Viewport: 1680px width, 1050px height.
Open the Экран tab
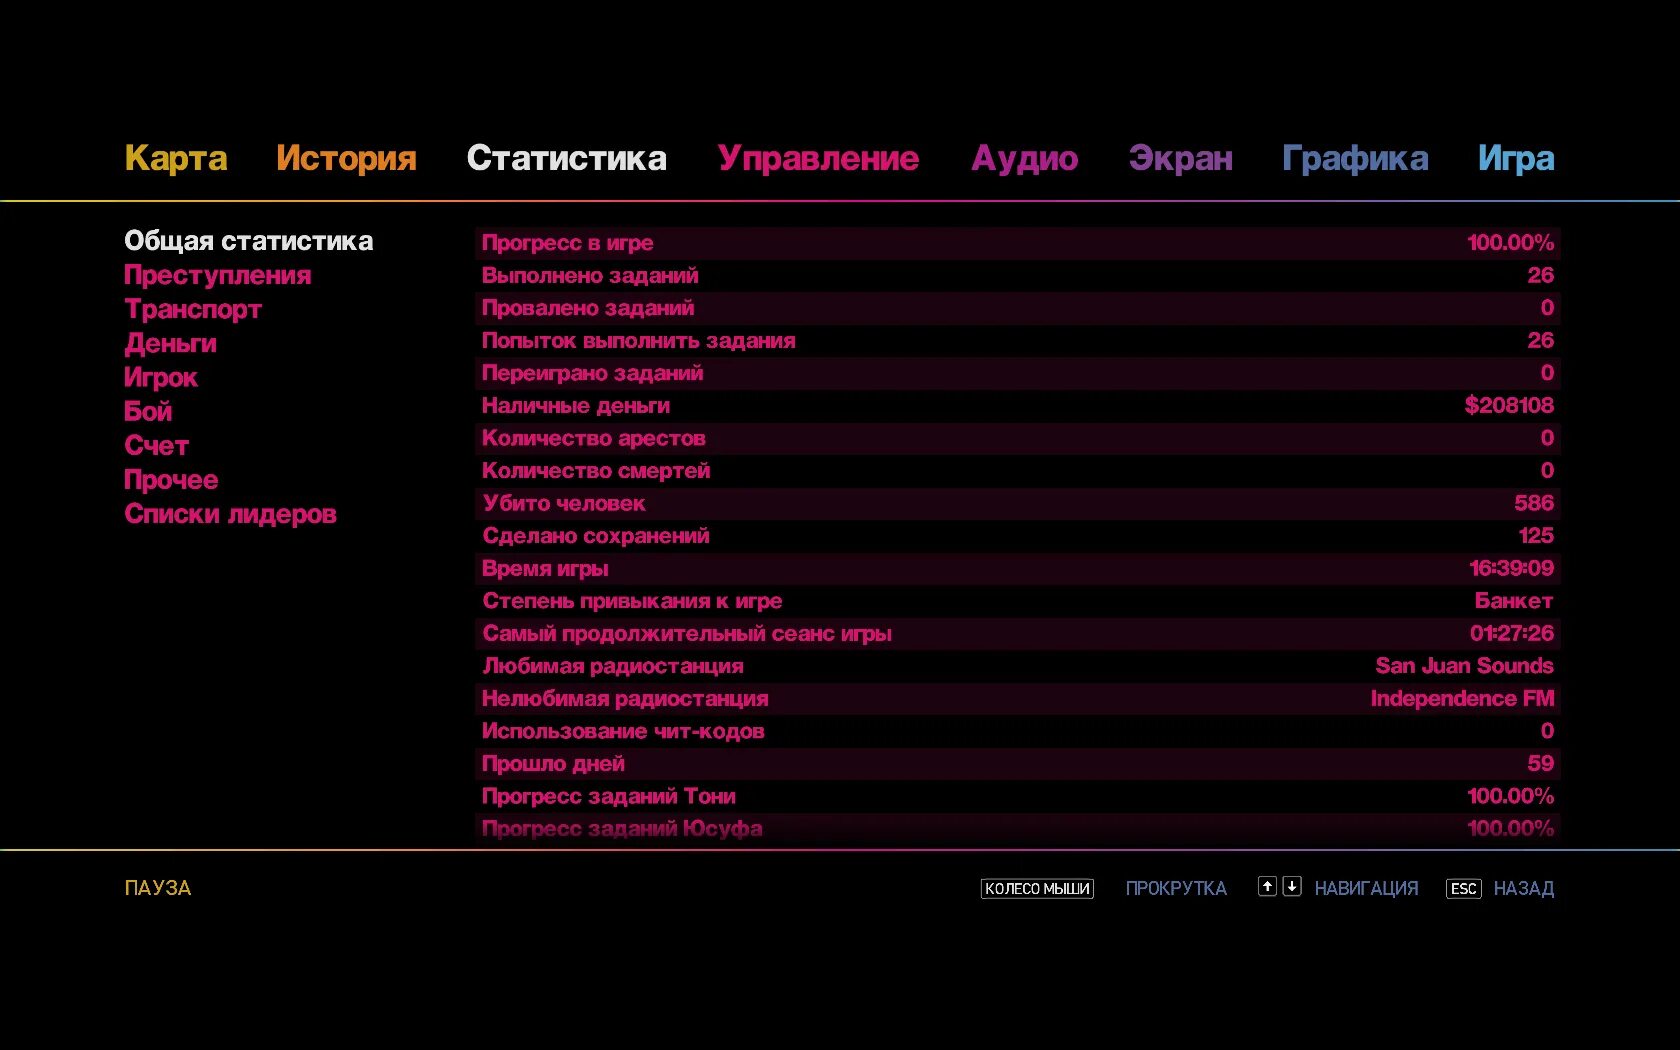click(1181, 158)
